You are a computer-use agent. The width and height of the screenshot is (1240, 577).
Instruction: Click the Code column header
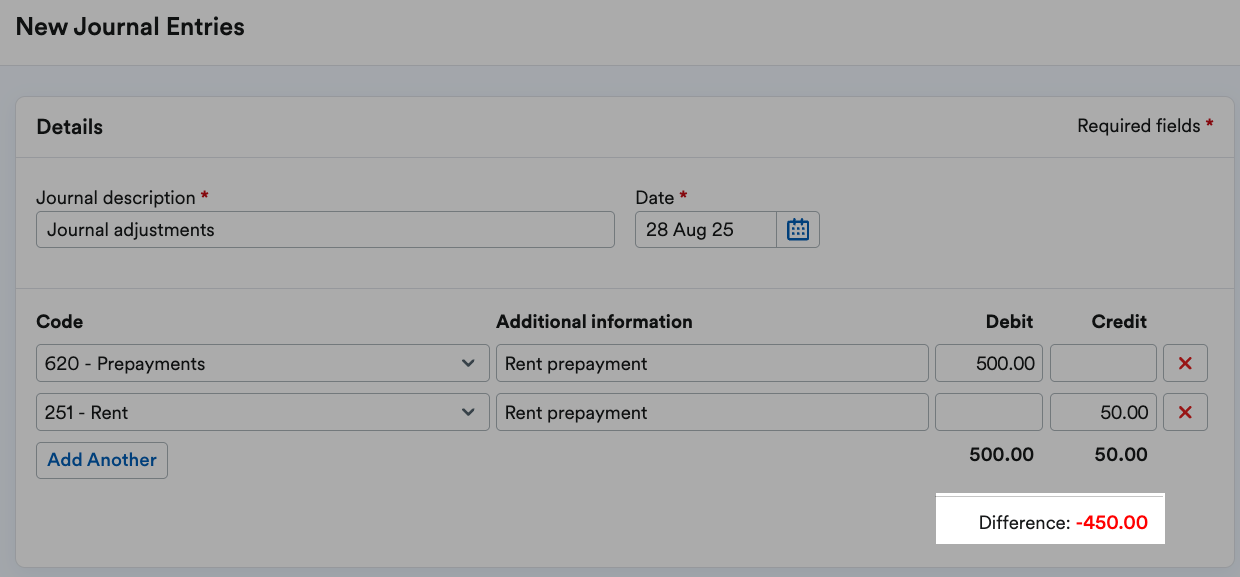(x=59, y=322)
